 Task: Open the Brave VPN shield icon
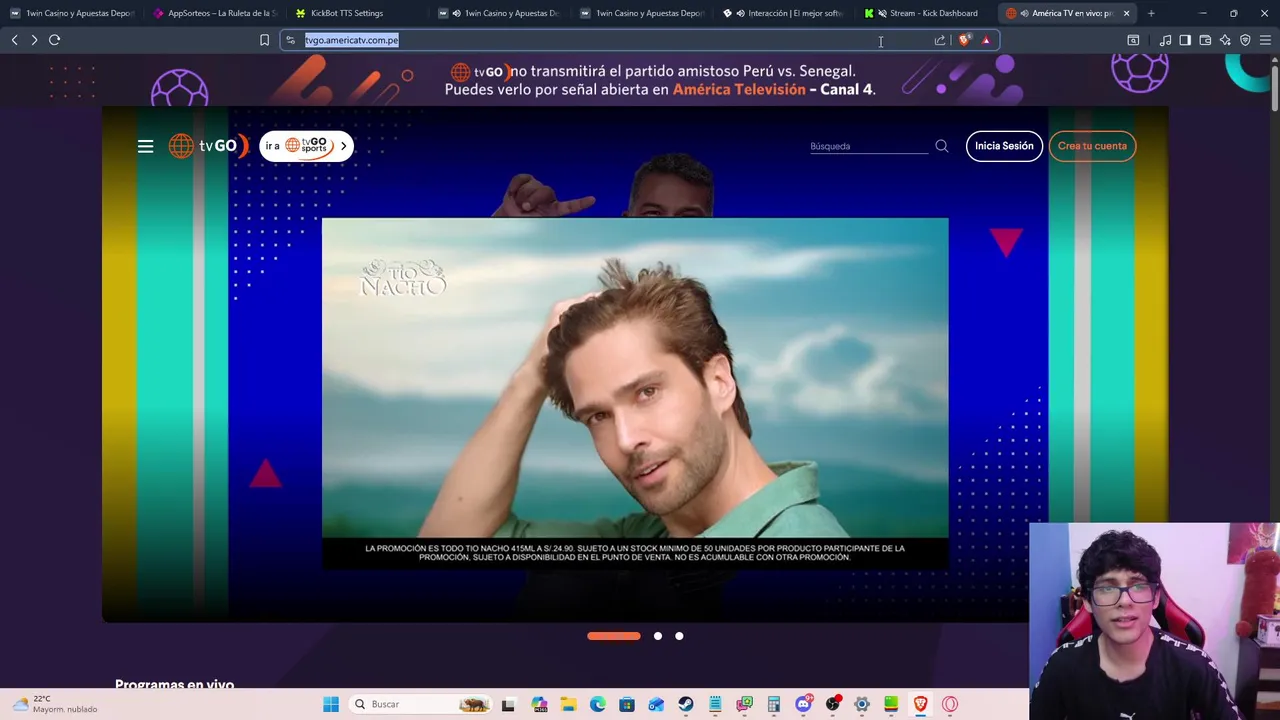coord(1245,40)
